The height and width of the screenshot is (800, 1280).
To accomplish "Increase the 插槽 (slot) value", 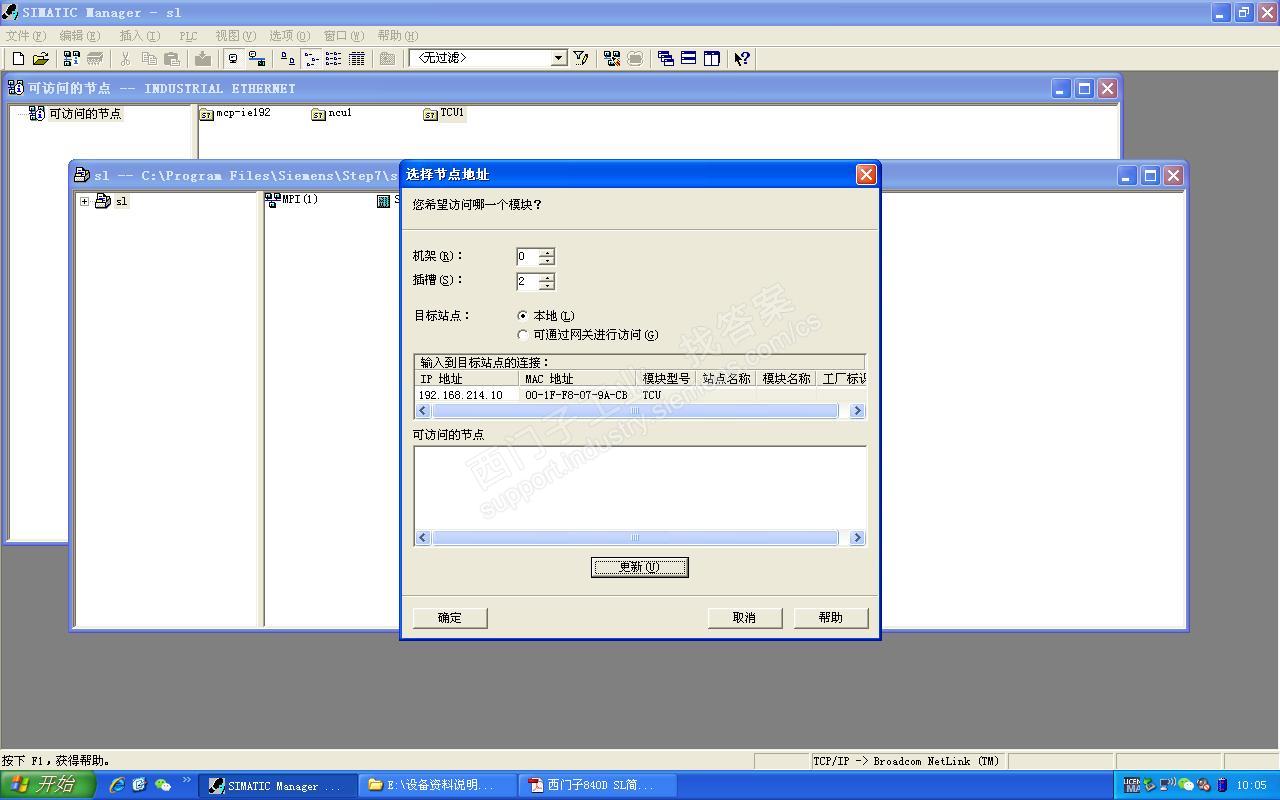I will tap(546, 278).
